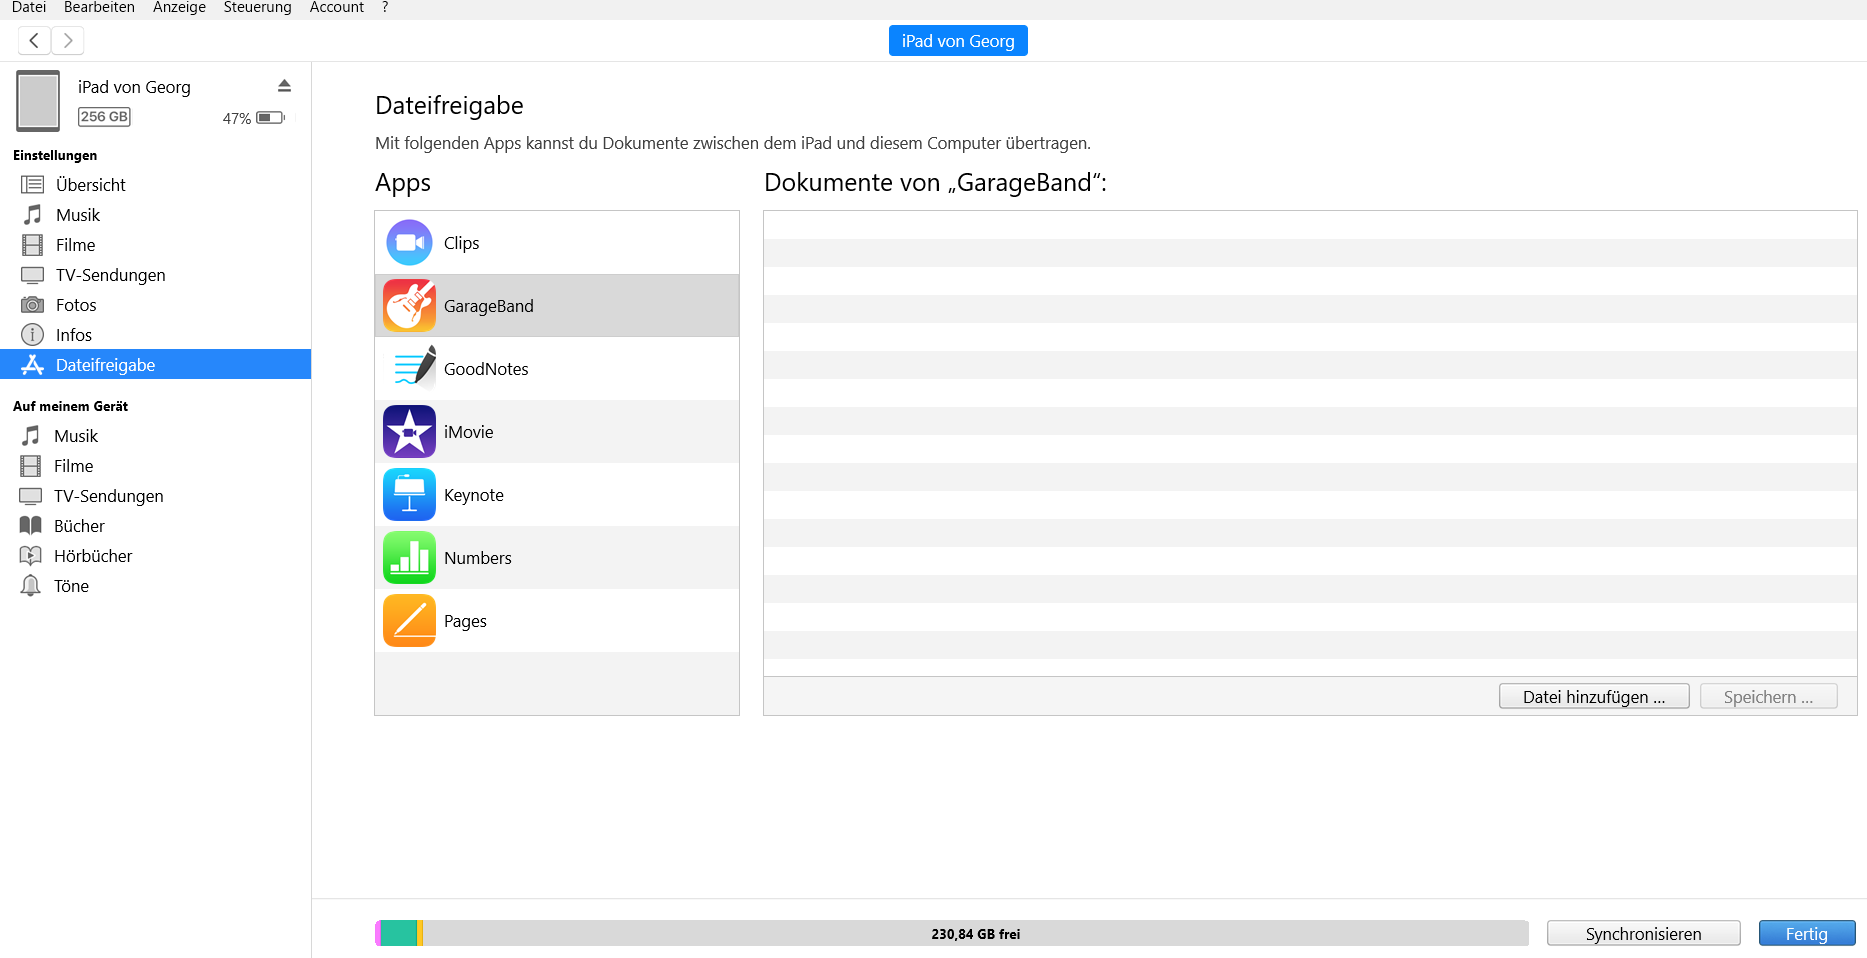Click the 230,84 GB frei label

pos(976,934)
